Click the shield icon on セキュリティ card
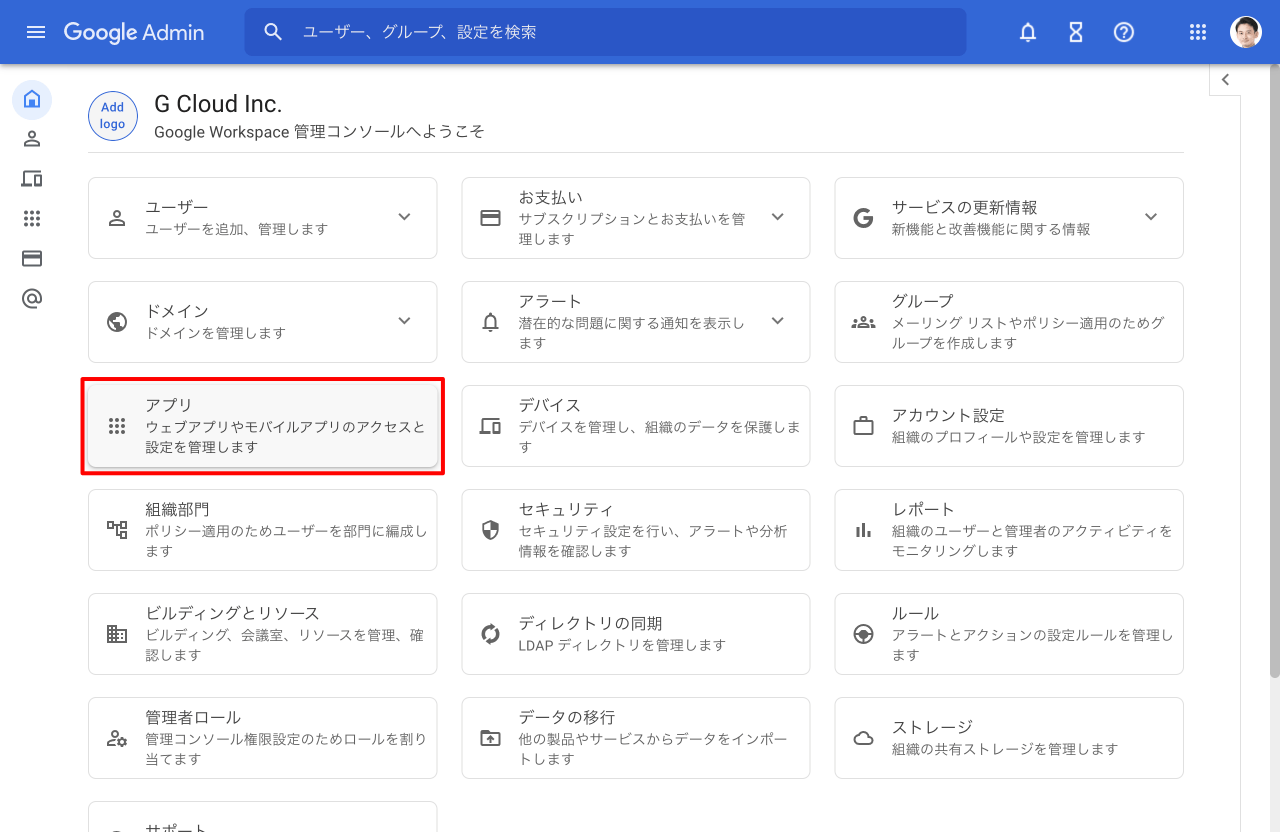This screenshot has height=832, width=1280. (490, 530)
